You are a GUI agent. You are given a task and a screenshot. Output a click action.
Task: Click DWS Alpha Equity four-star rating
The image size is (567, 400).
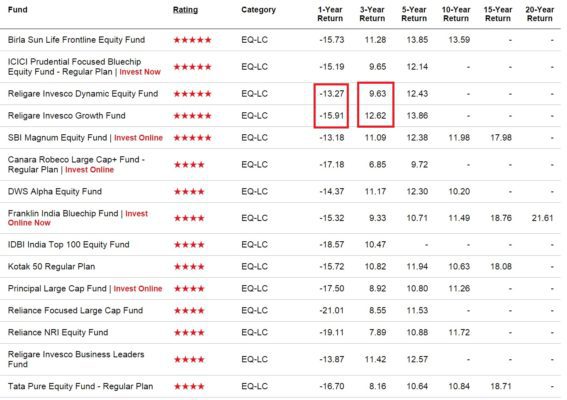(189, 192)
